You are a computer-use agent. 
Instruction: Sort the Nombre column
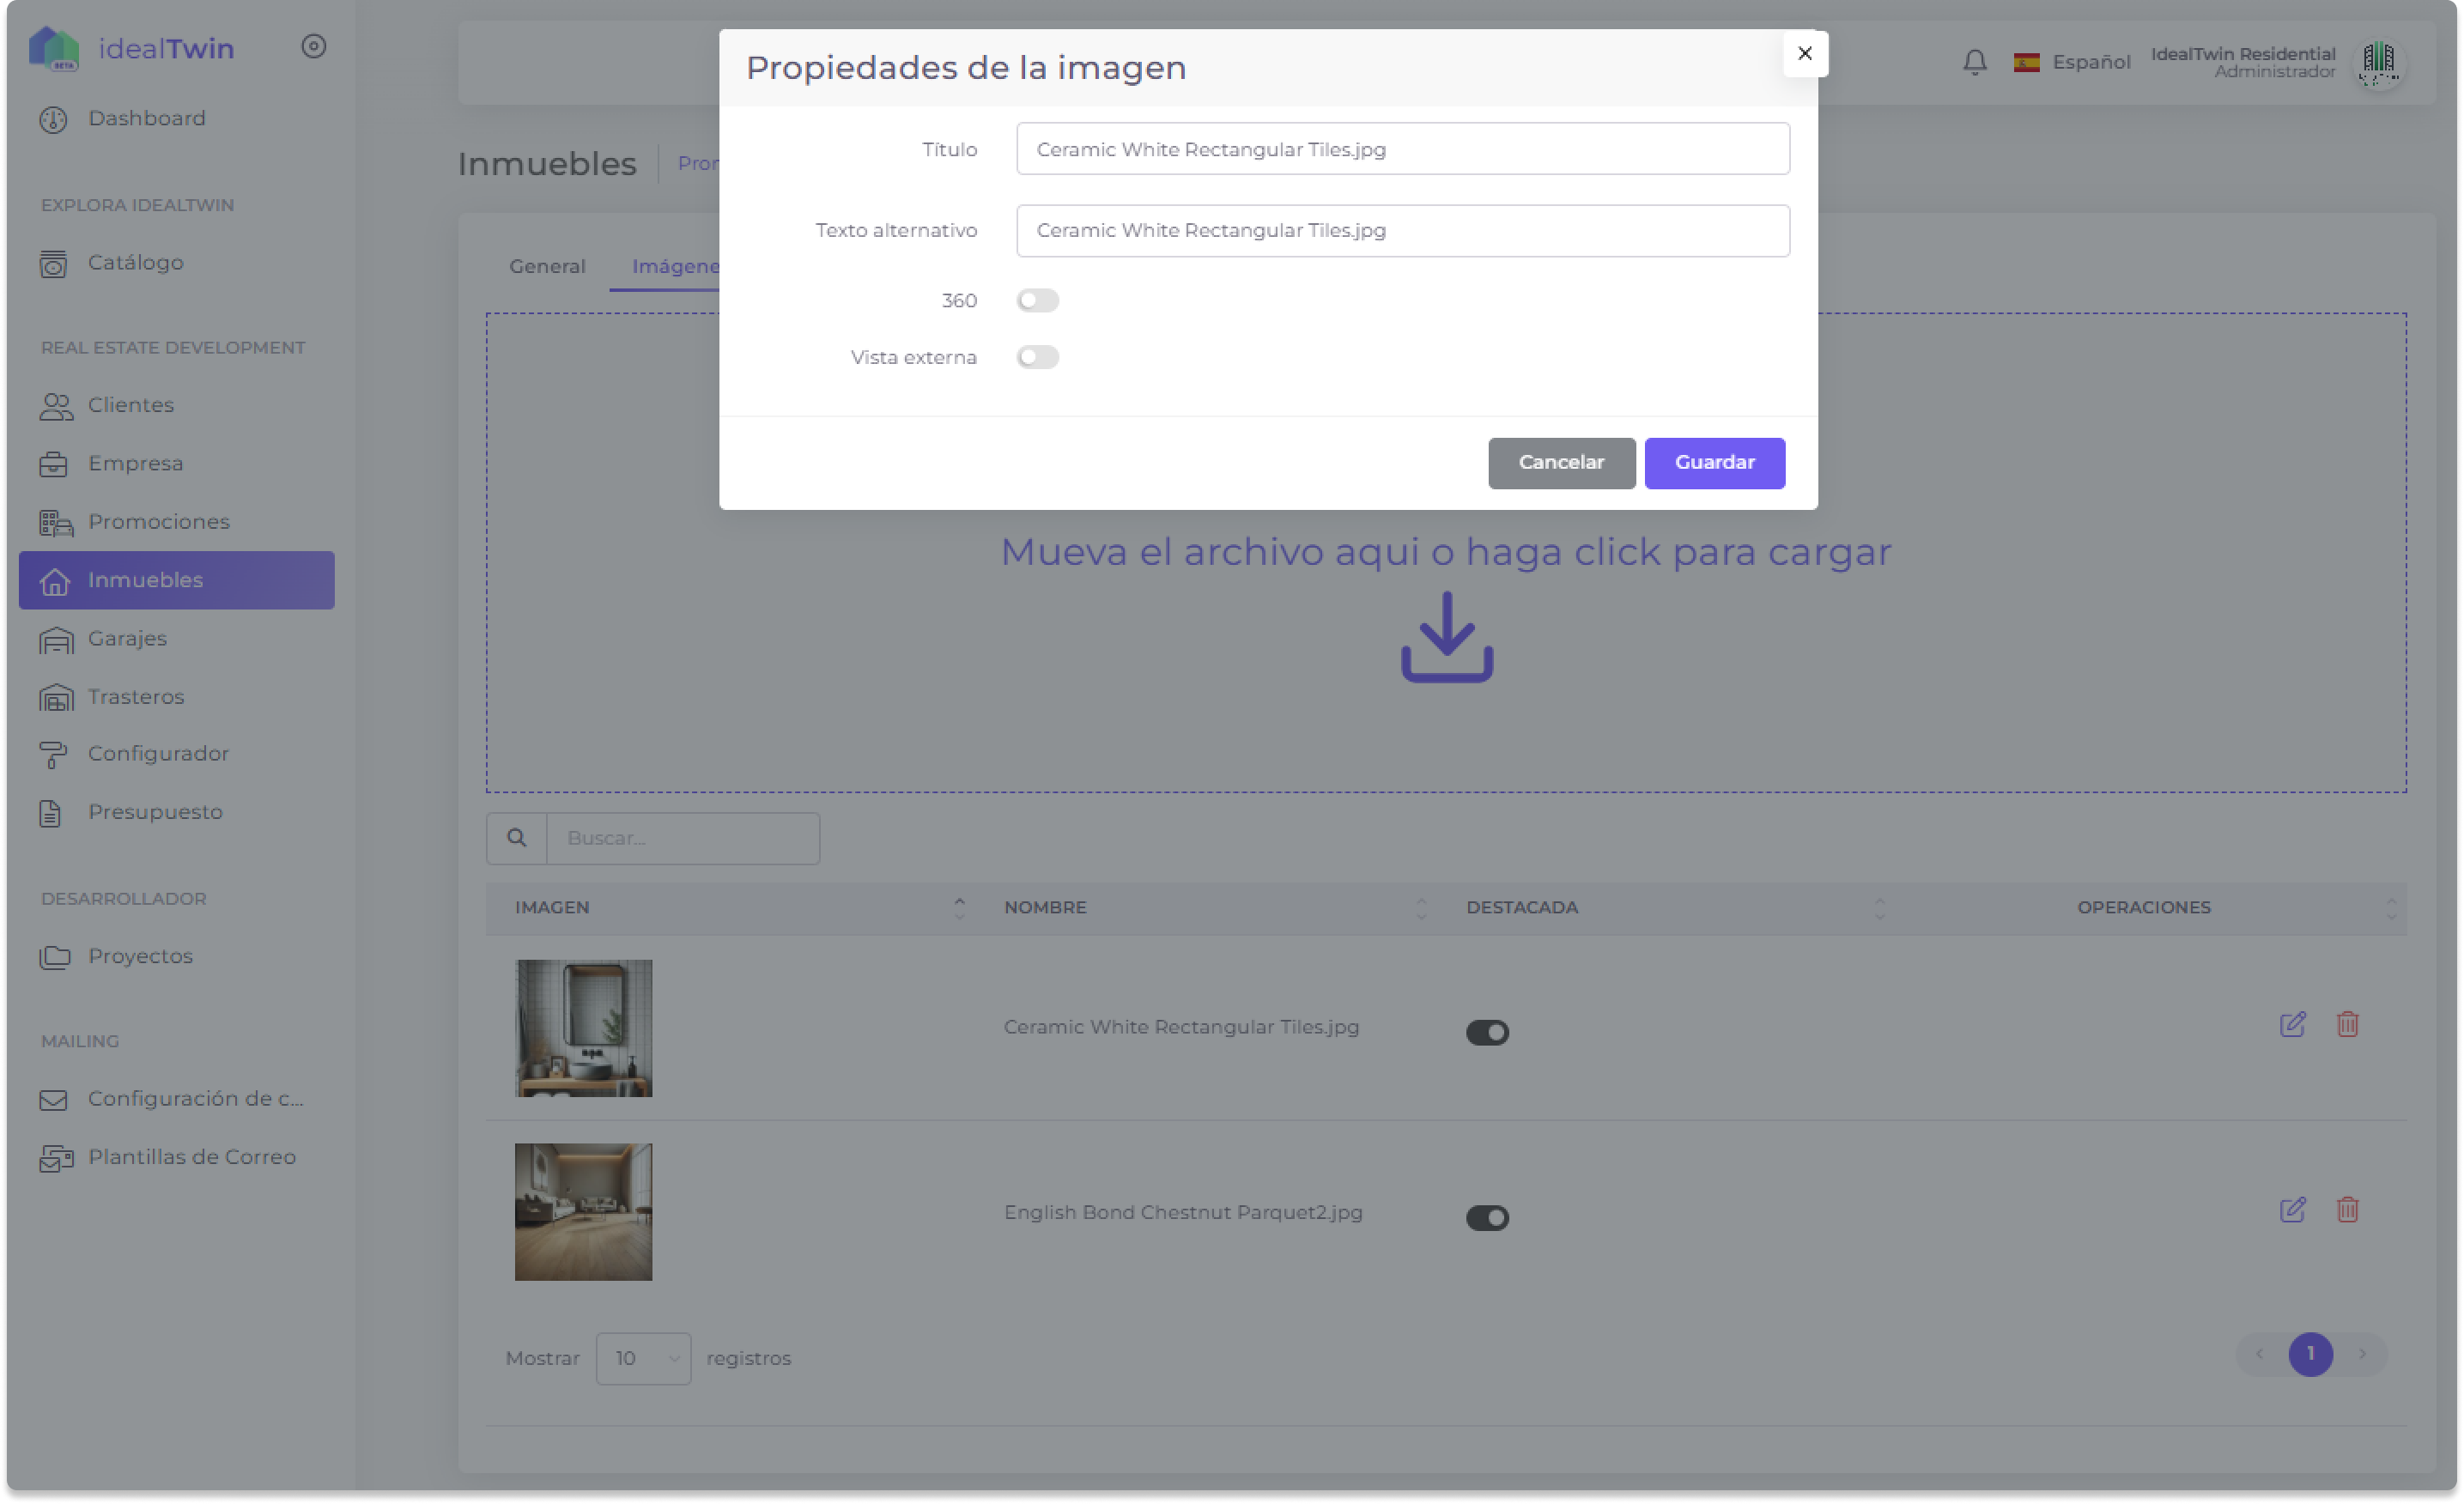1421,907
